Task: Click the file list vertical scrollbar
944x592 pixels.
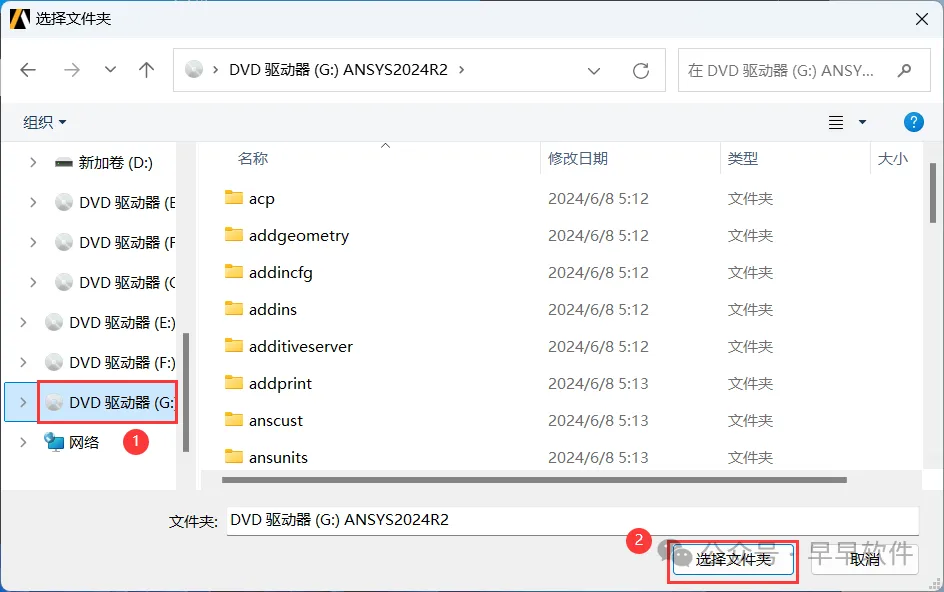Action: pos(933,193)
